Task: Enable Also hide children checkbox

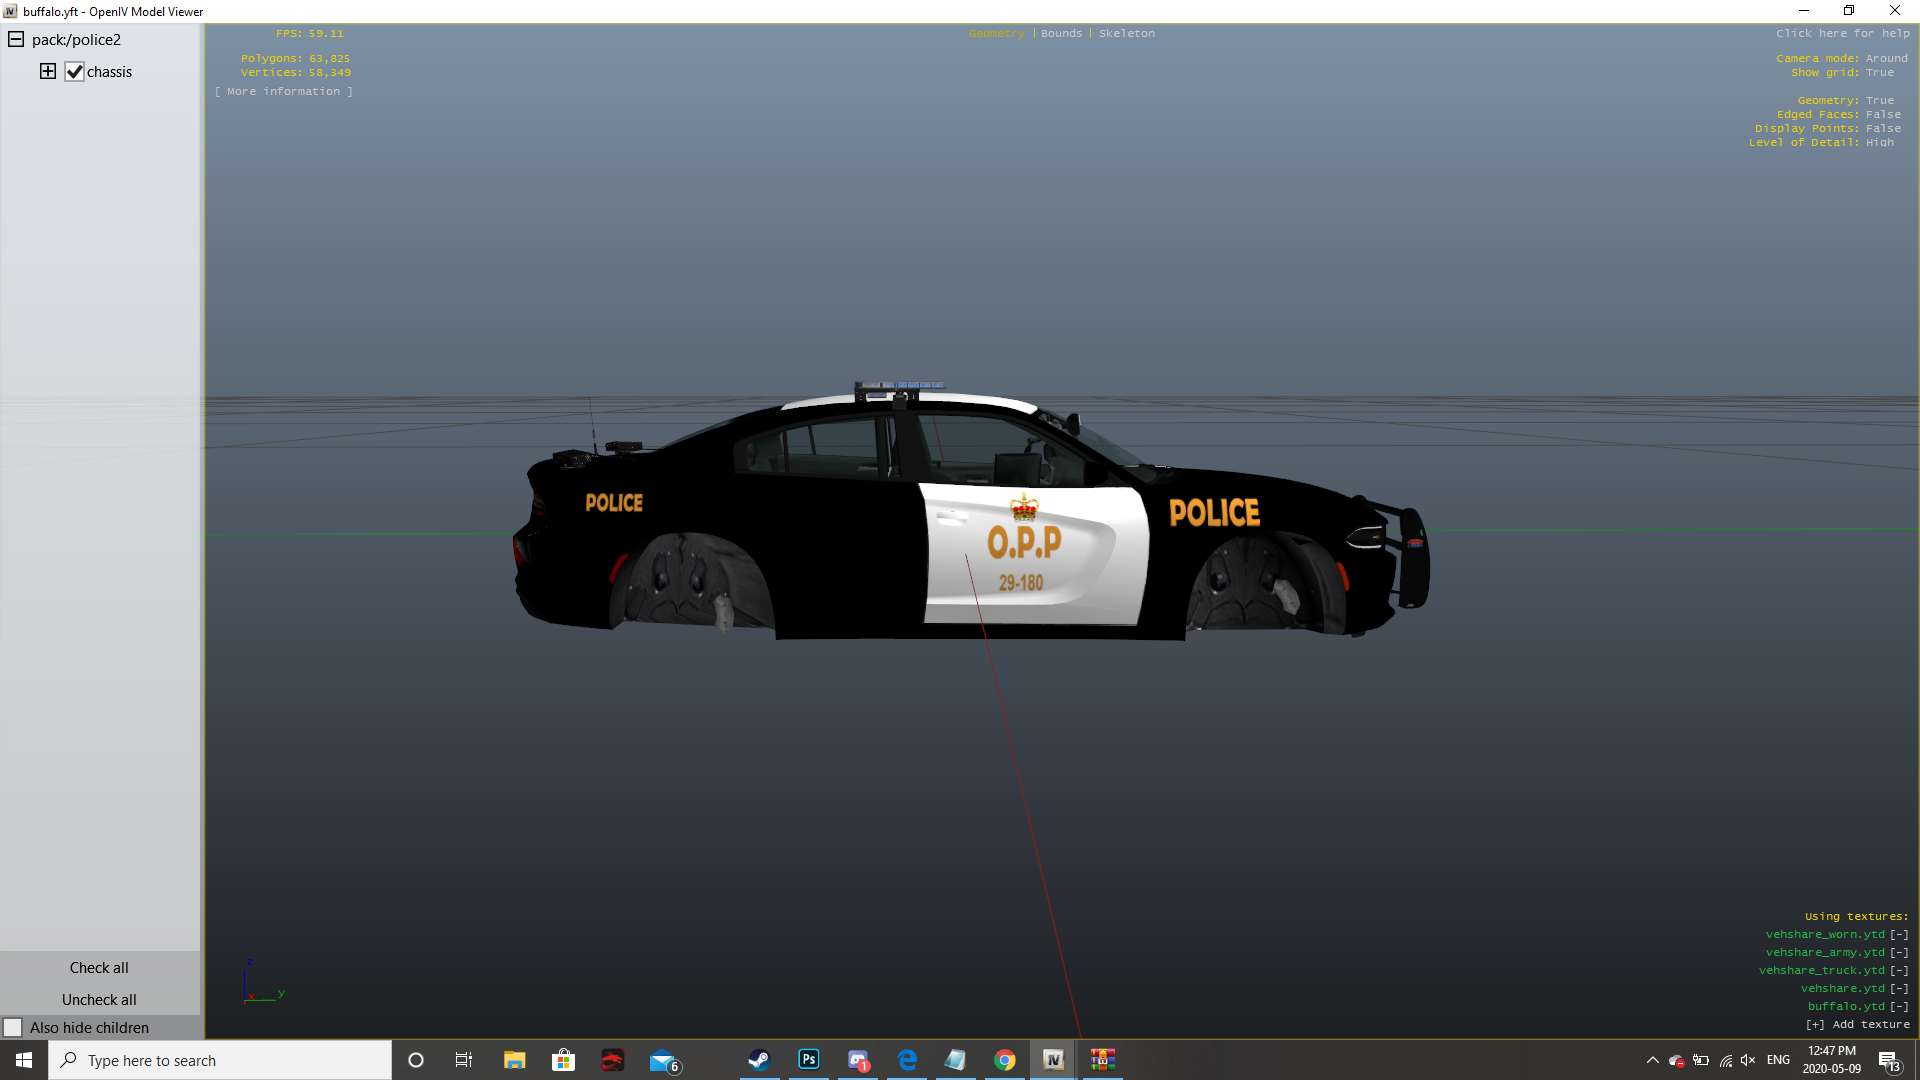Action: tap(13, 1028)
